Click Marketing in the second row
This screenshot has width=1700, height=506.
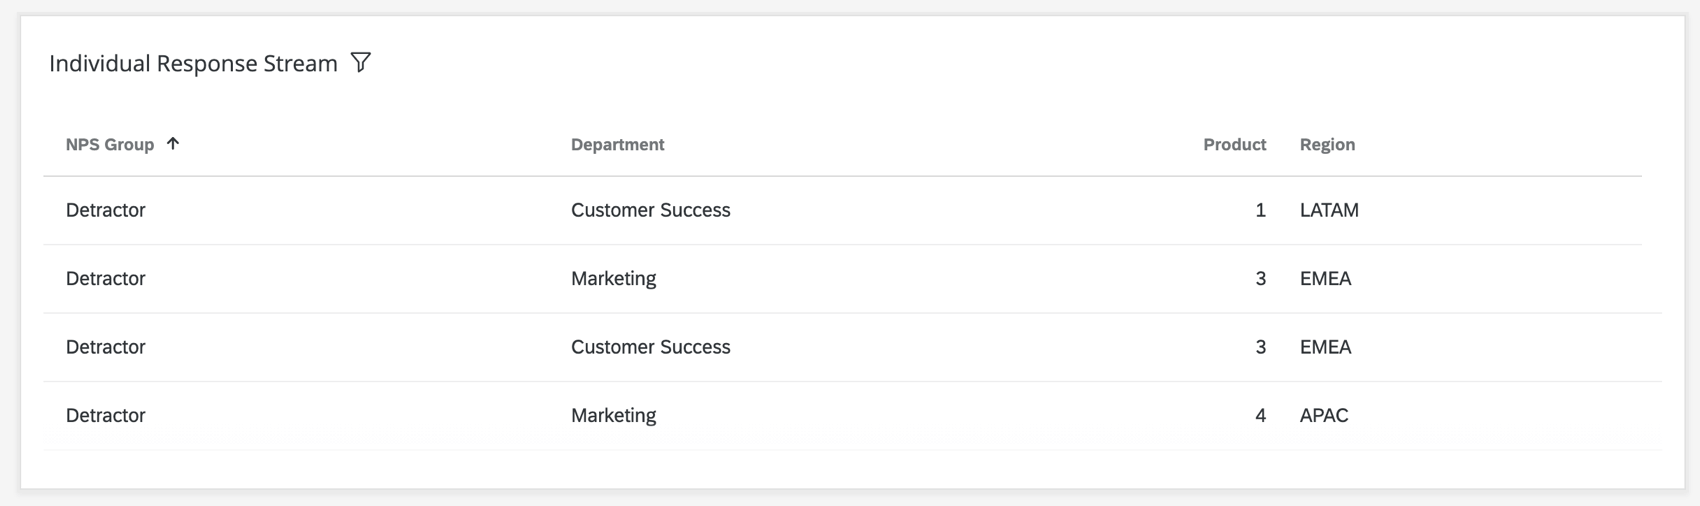pyautogui.click(x=613, y=279)
